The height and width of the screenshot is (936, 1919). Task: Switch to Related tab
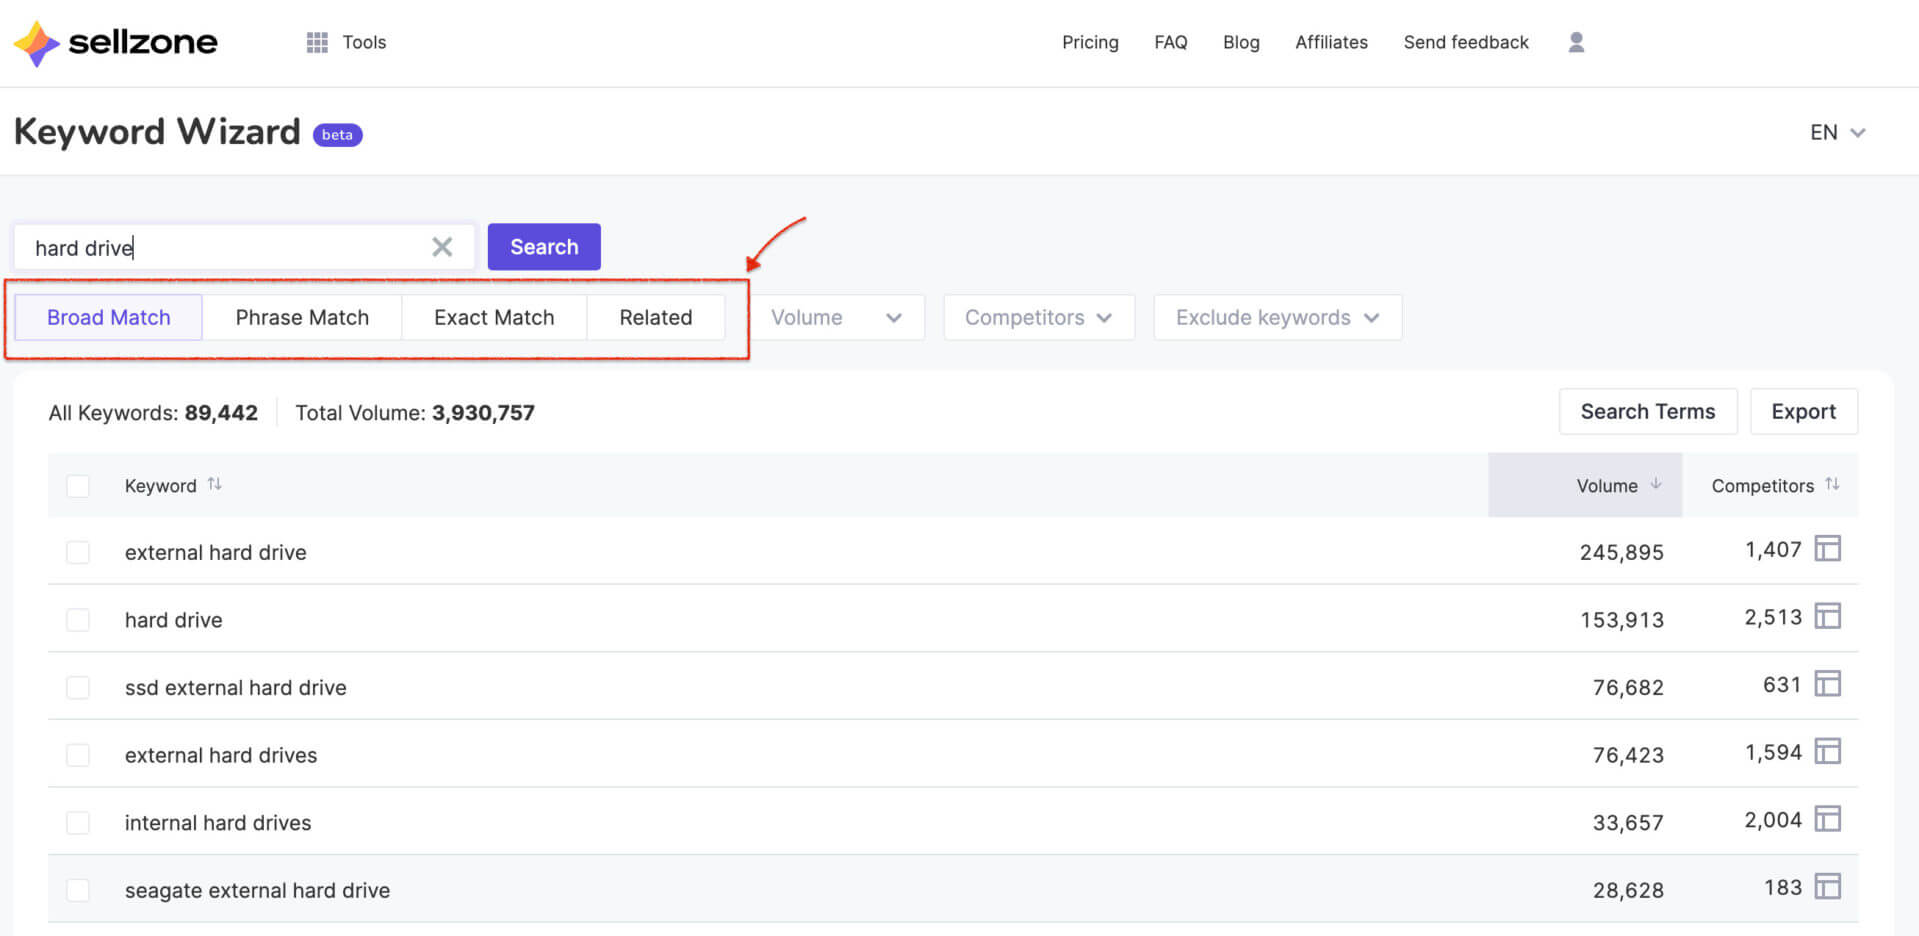pos(656,317)
